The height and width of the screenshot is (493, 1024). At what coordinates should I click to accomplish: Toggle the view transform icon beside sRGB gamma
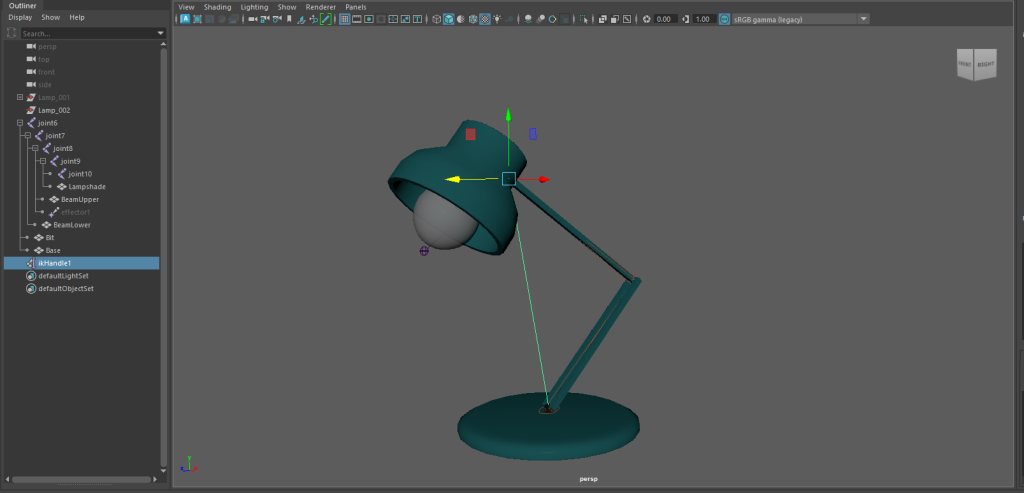tap(724, 19)
